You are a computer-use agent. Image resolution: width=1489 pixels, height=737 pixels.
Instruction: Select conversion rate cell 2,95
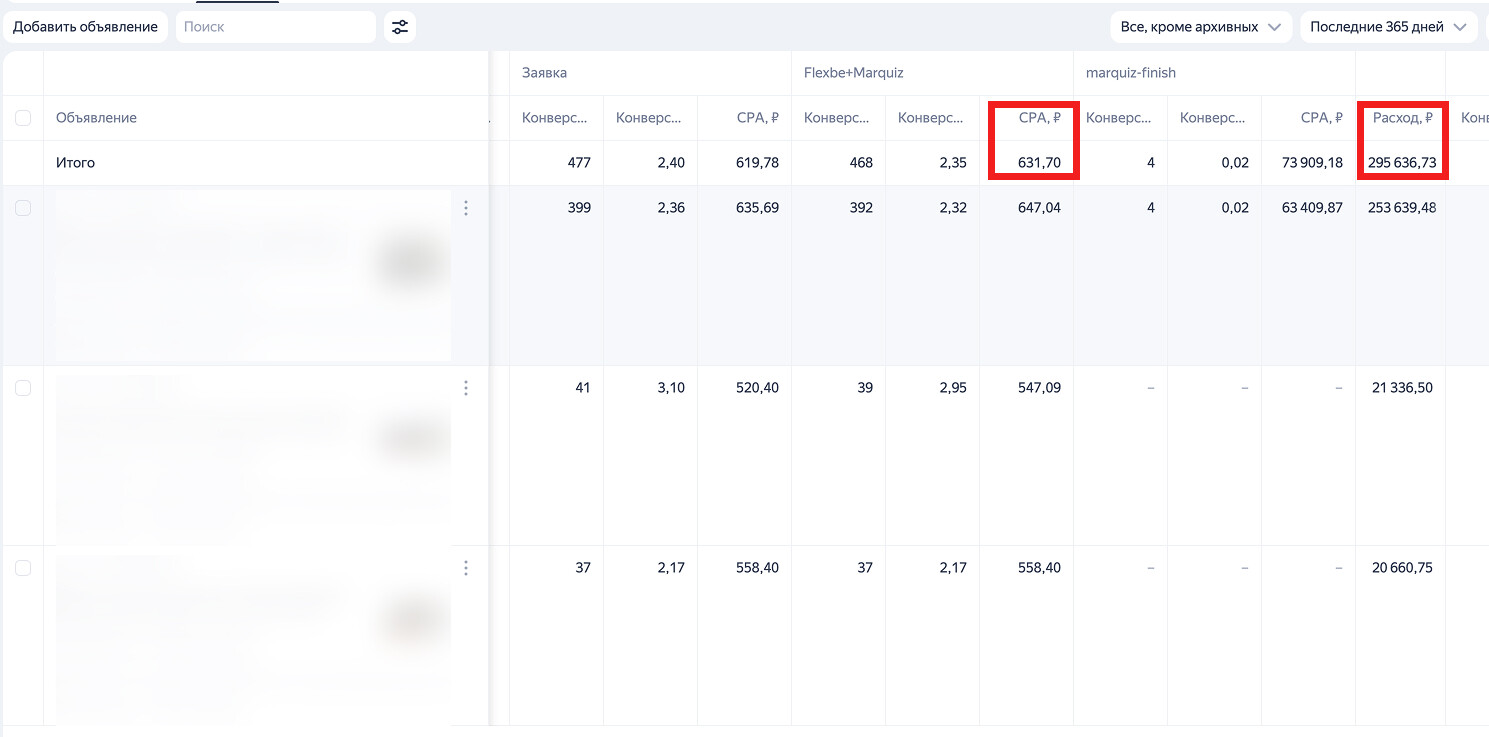point(953,388)
